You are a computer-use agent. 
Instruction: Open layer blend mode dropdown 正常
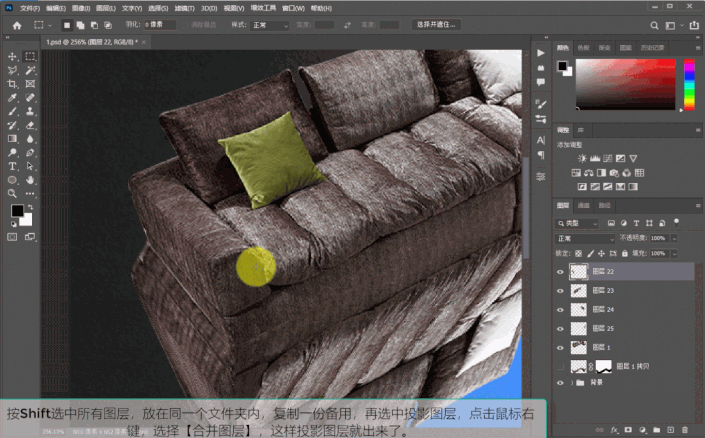pyautogui.click(x=585, y=238)
